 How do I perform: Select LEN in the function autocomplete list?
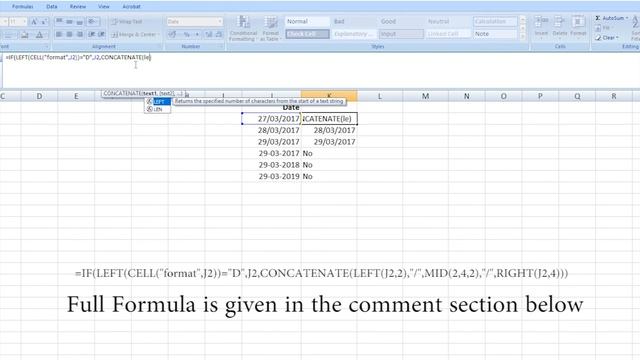pyautogui.click(x=158, y=109)
